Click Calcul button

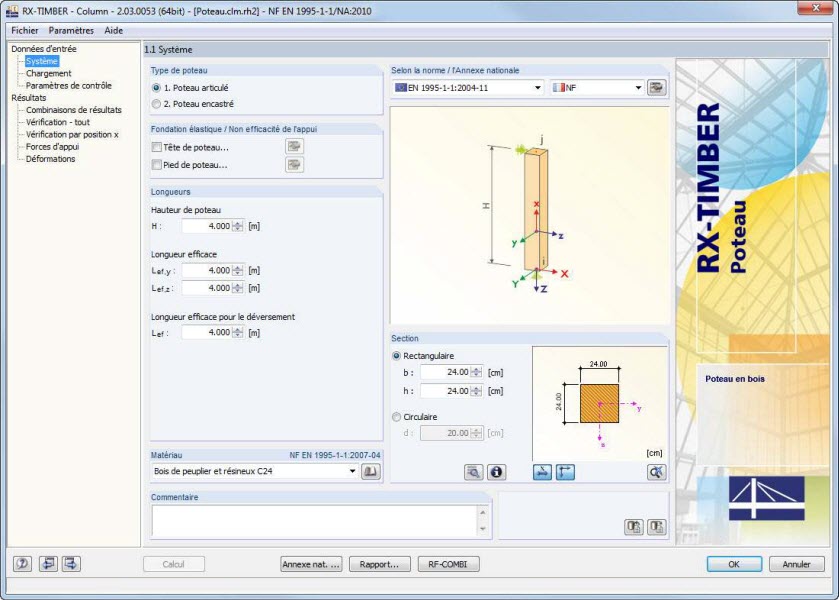pyautogui.click(x=174, y=564)
